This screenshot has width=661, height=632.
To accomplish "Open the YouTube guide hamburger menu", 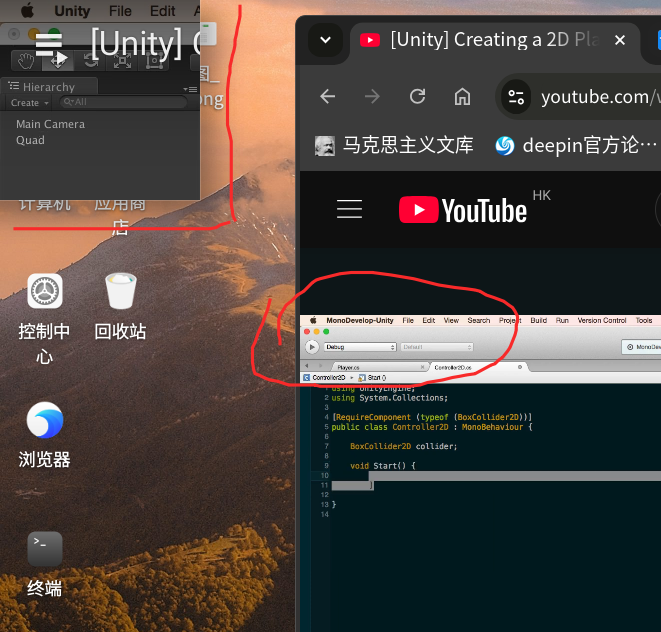I will [x=349, y=209].
